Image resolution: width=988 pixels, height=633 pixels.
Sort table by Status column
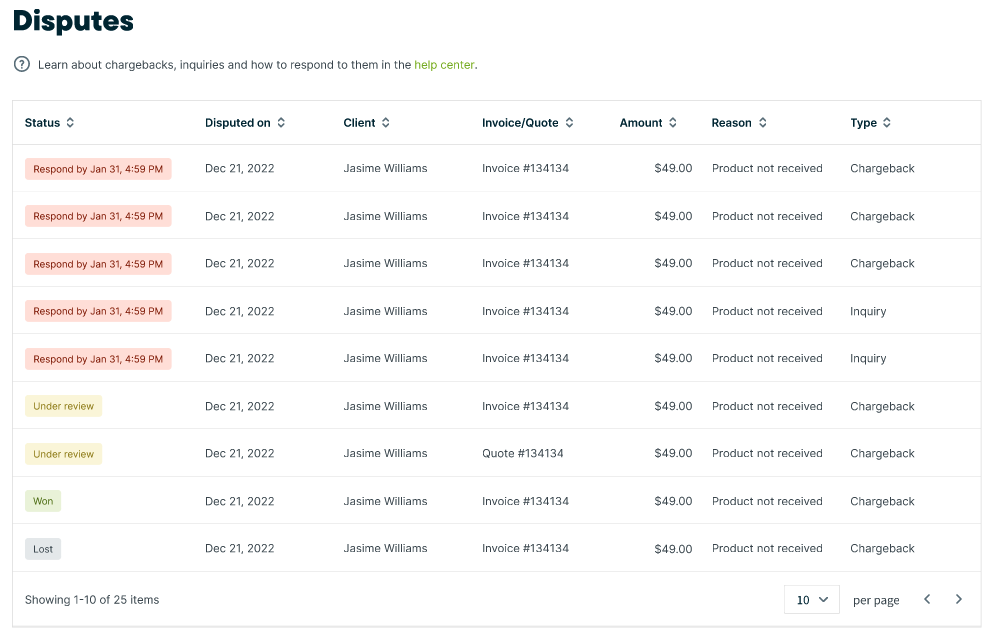click(x=70, y=123)
